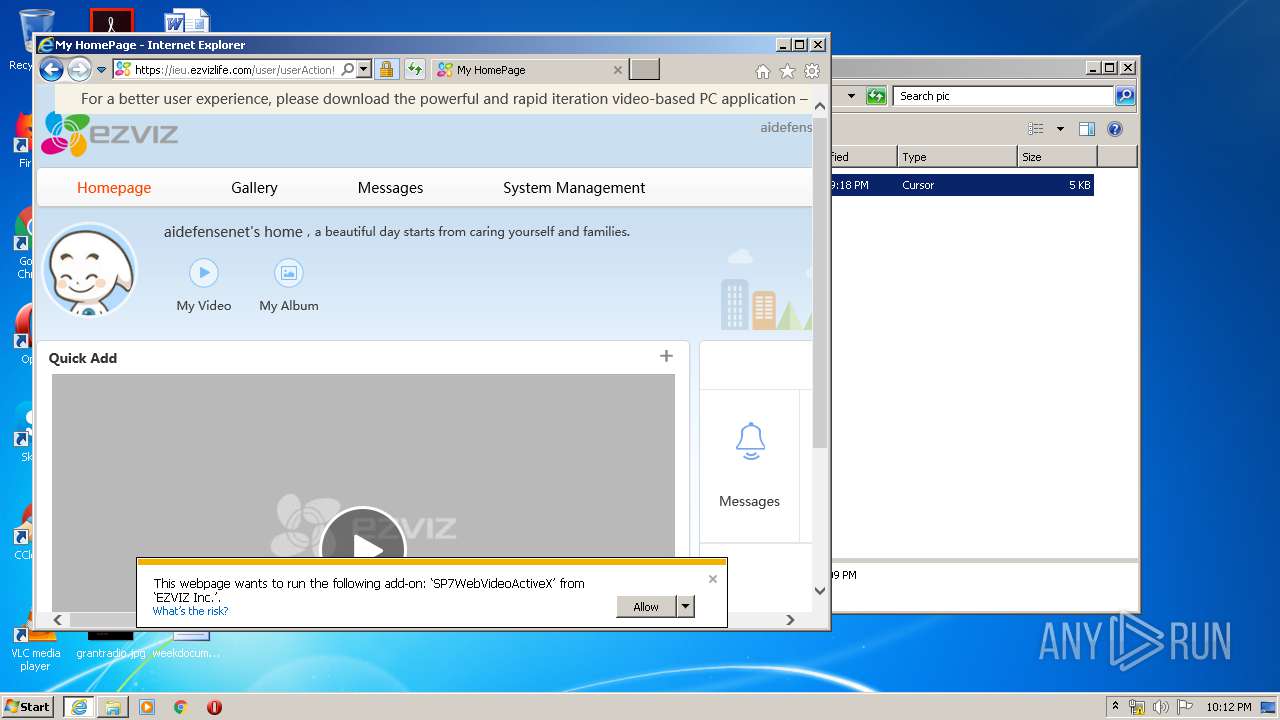Change view icon in Explorer window
The height and width of the screenshot is (720, 1280).
point(1036,129)
